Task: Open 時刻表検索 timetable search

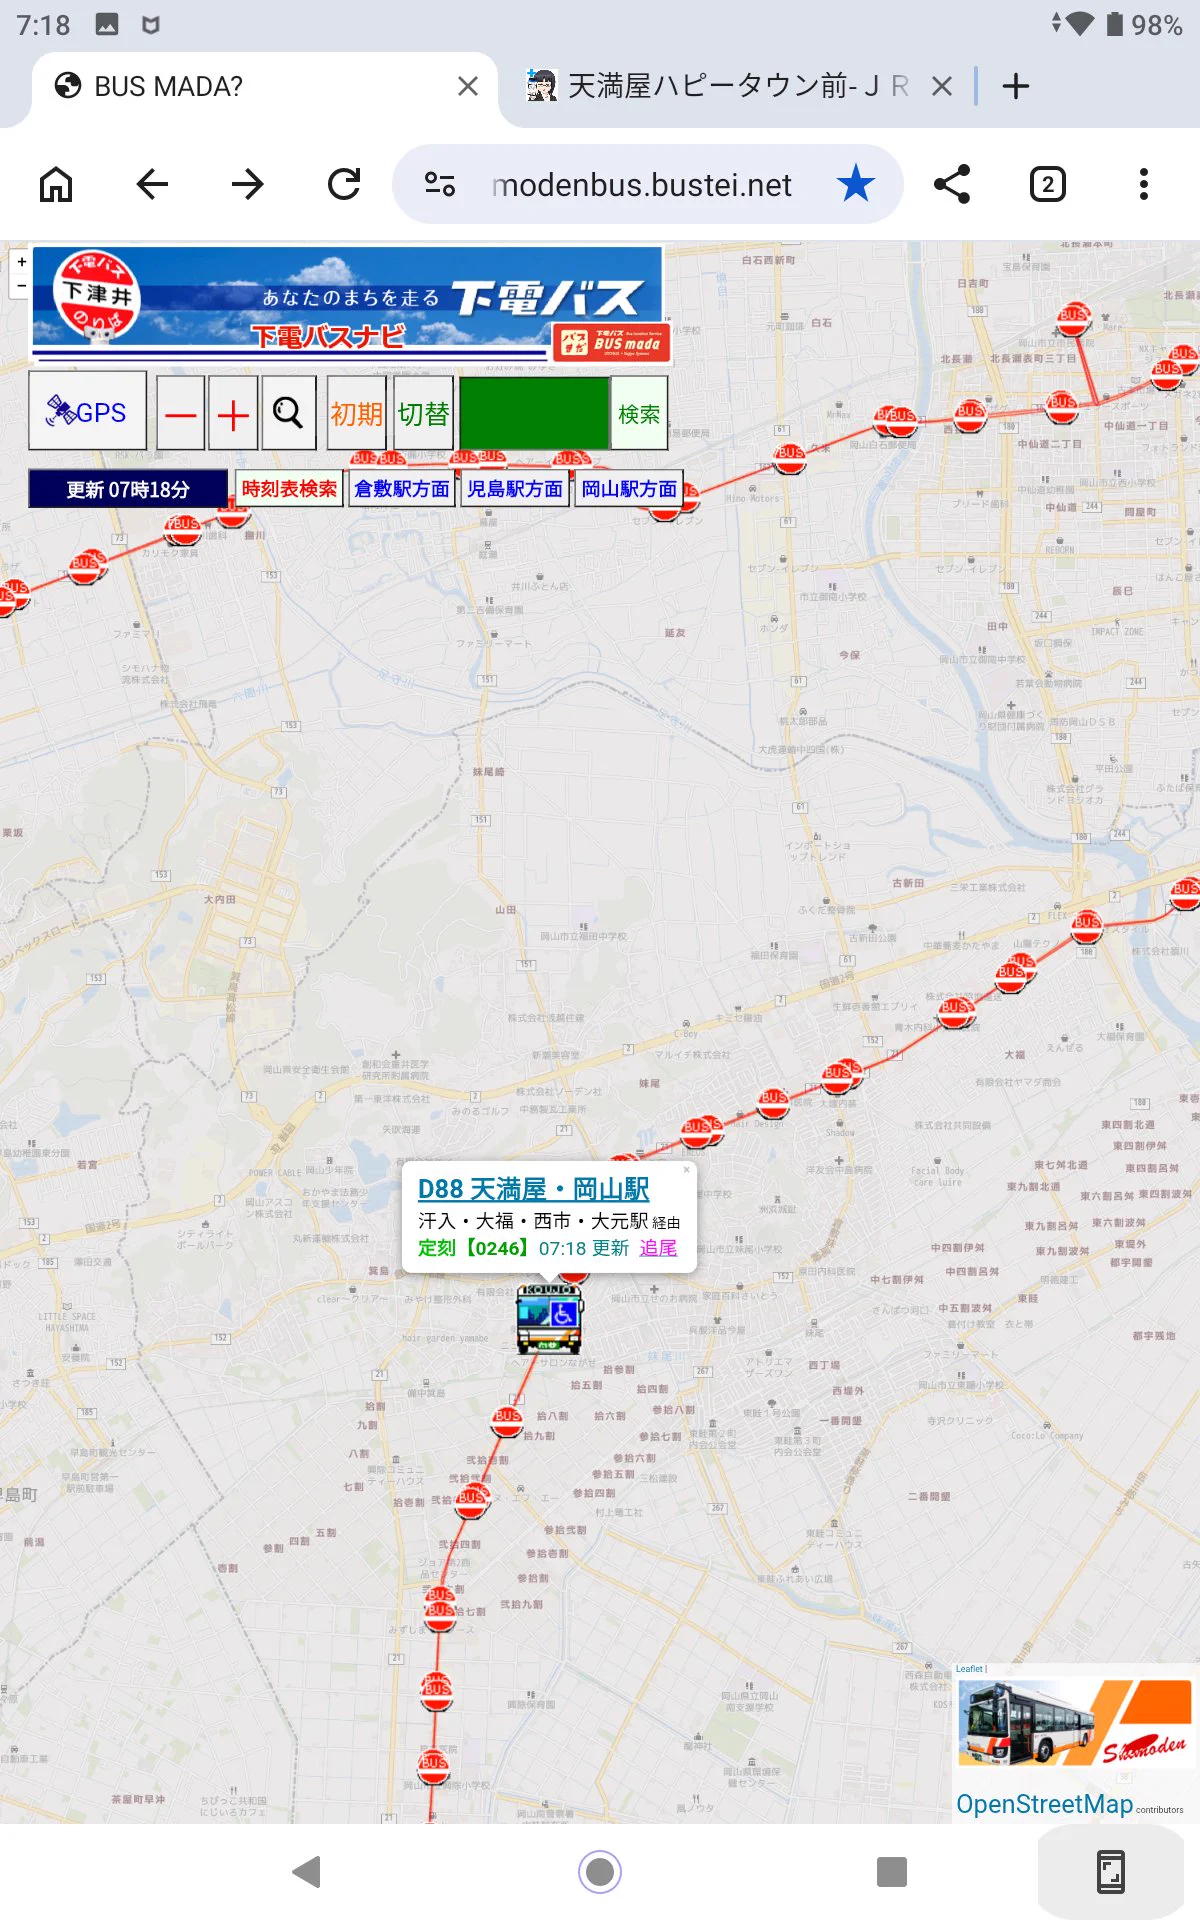Action: (289, 489)
